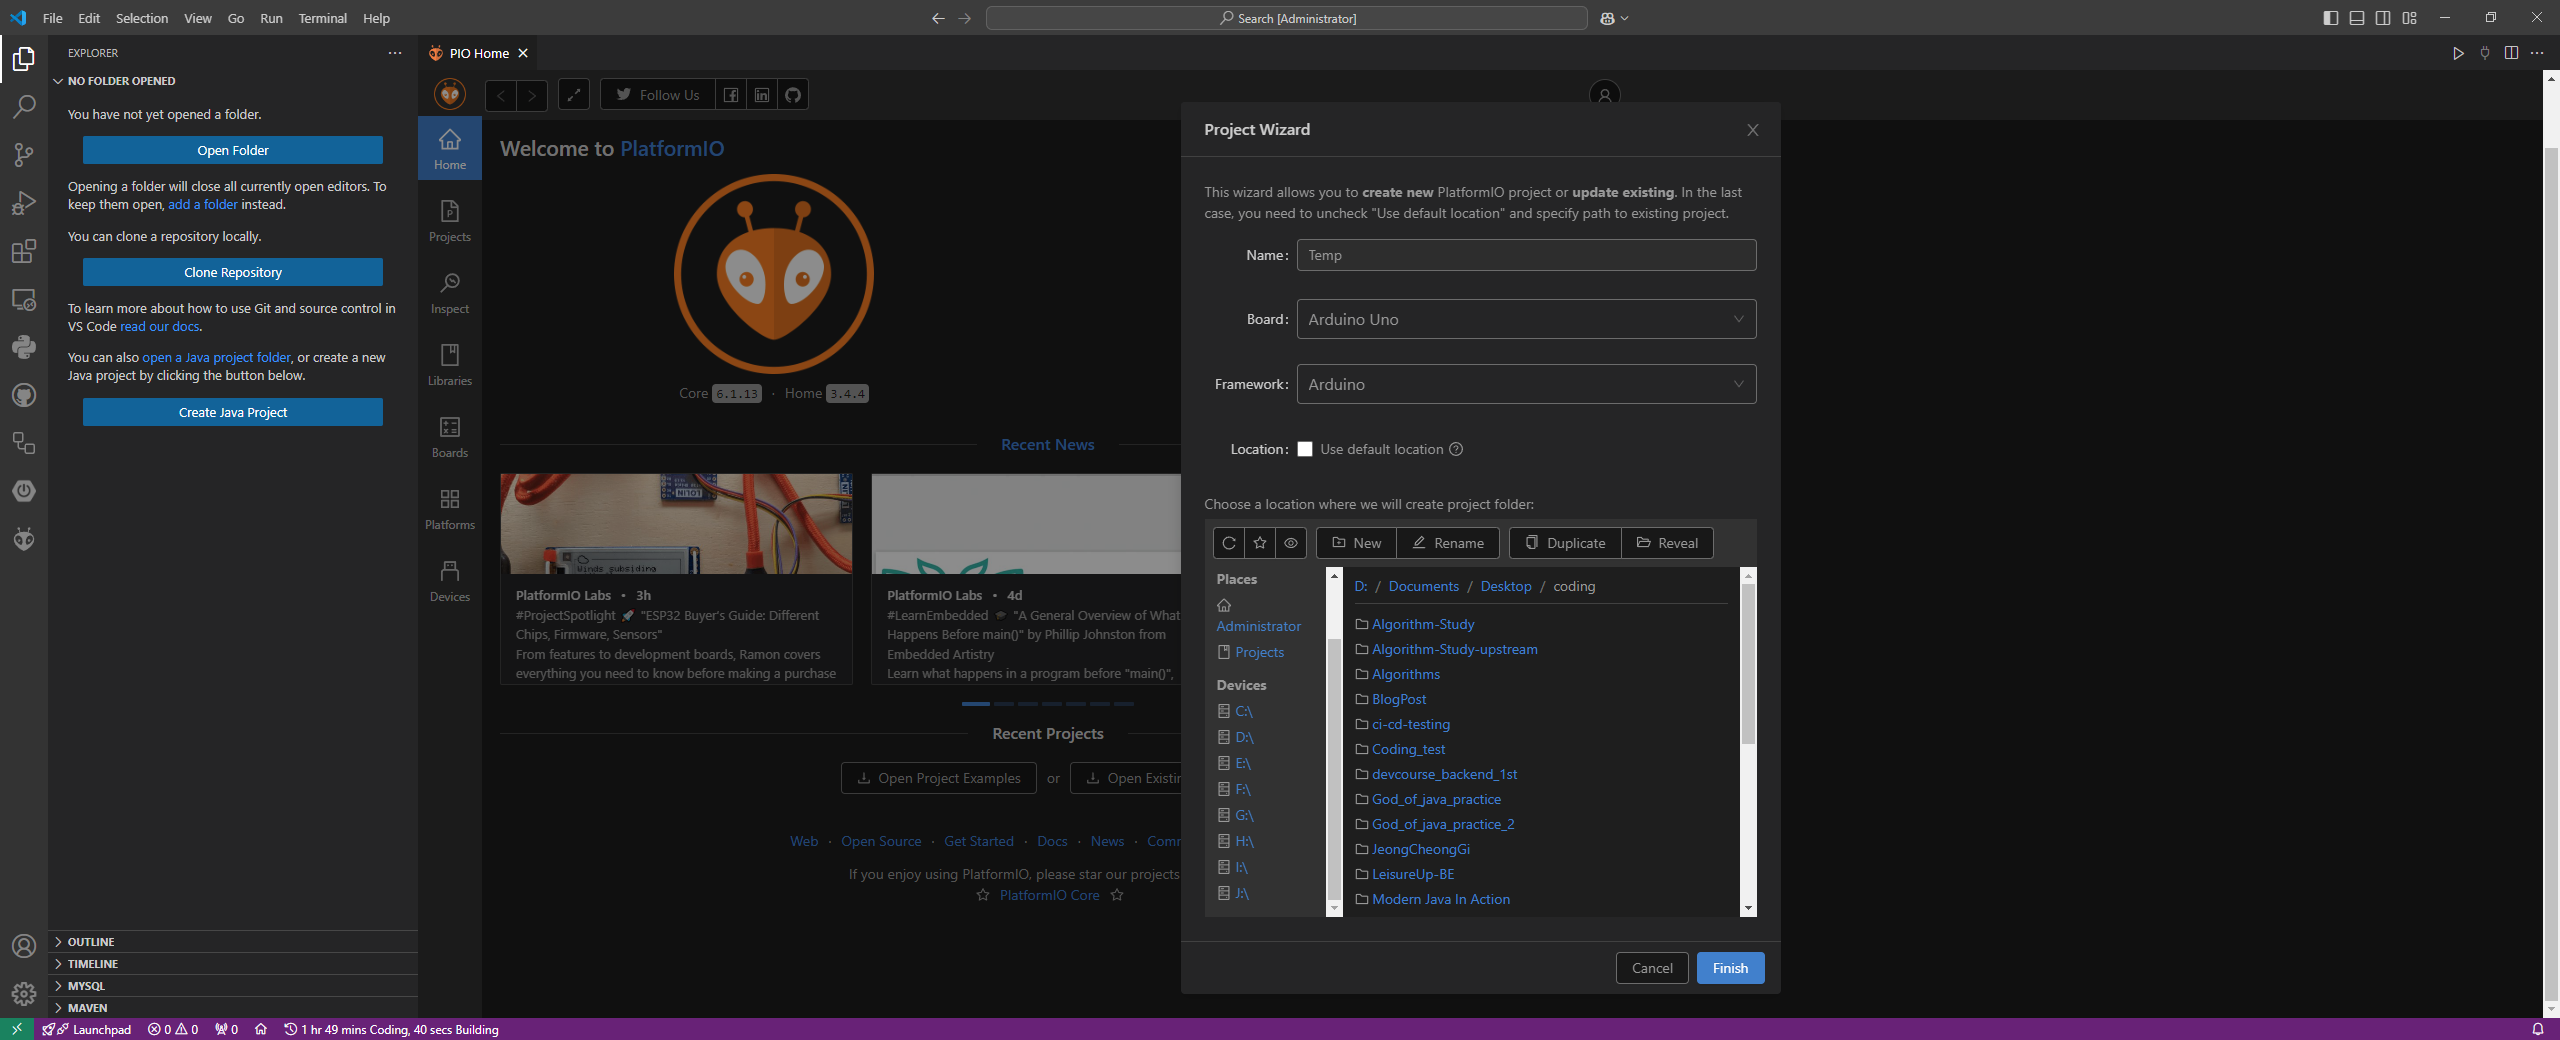Viewport: 2560px width, 1040px height.
Task: Open PIO Projects section
Action: point(450,220)
